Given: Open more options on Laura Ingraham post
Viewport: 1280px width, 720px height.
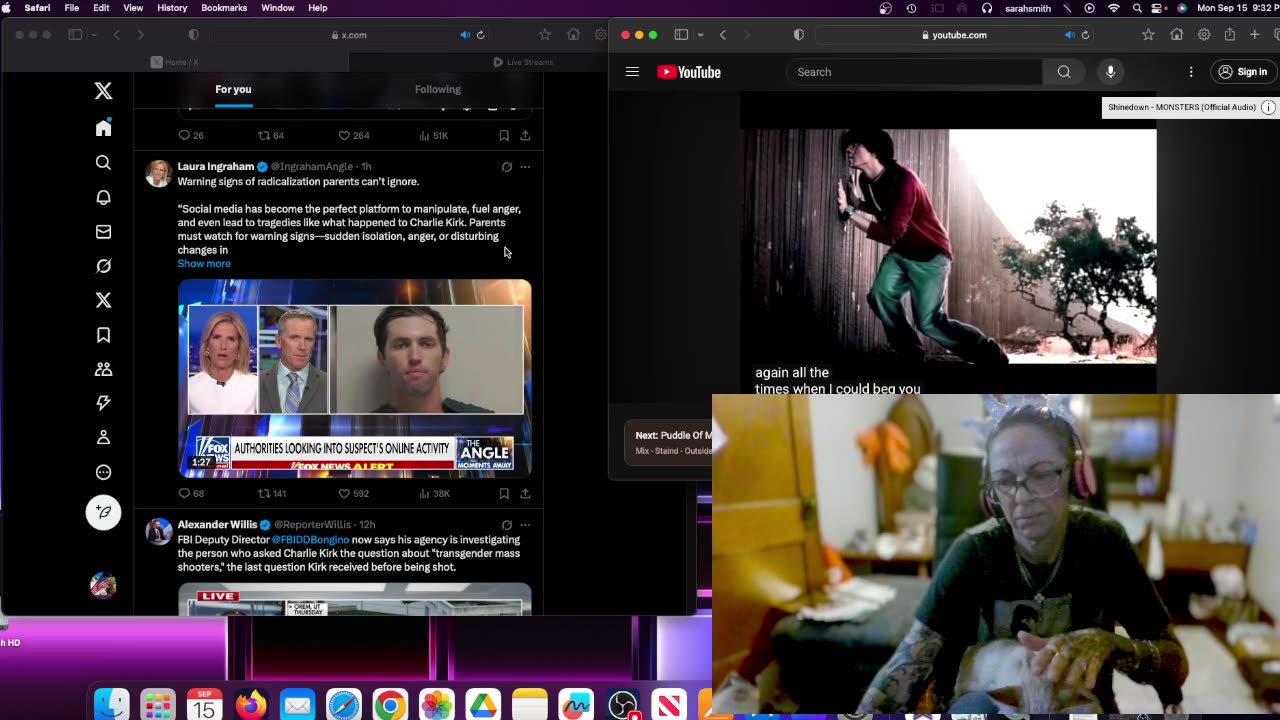Looking at the screenshot, I should 525,167.
